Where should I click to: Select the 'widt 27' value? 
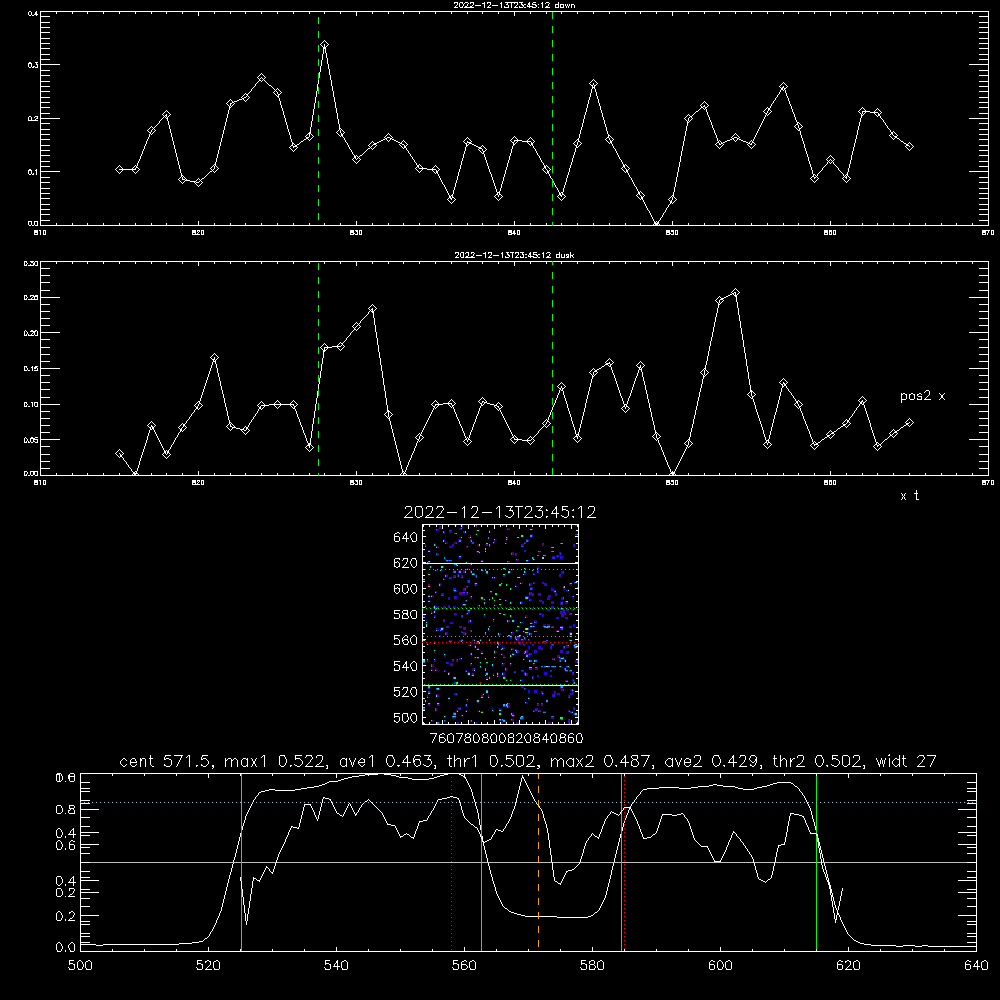(905, 761)
